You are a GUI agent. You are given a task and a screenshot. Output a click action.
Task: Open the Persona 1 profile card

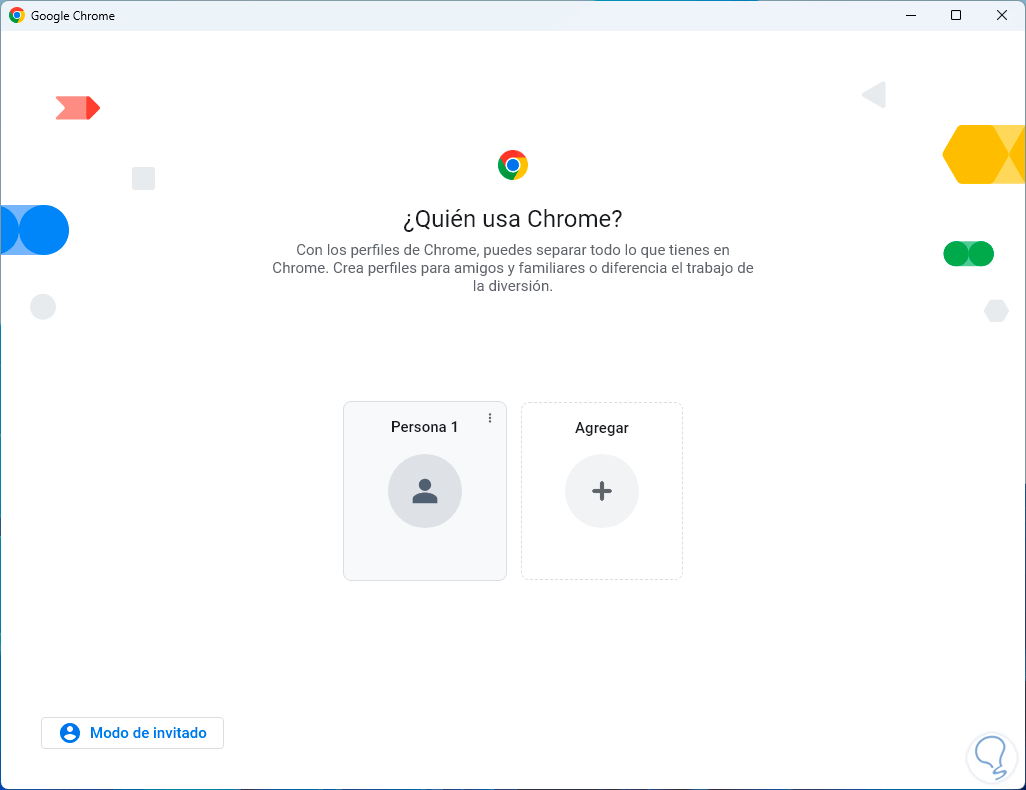click(425, 491)
